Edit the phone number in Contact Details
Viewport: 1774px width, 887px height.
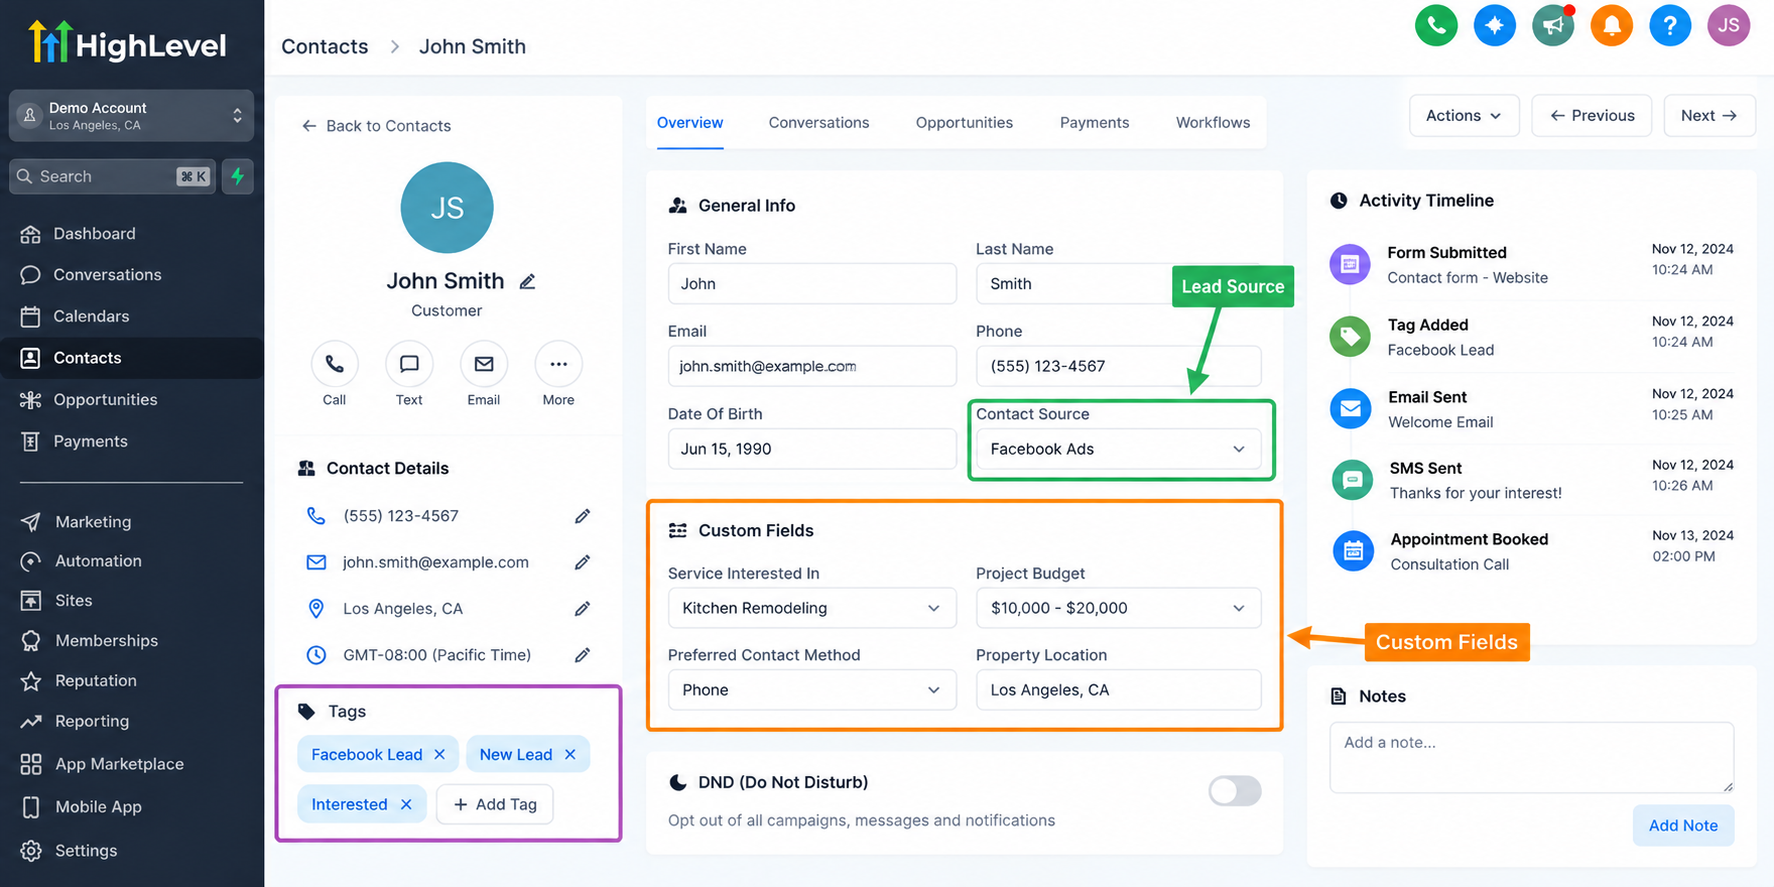pyautogui.click(x=582, y=516)
